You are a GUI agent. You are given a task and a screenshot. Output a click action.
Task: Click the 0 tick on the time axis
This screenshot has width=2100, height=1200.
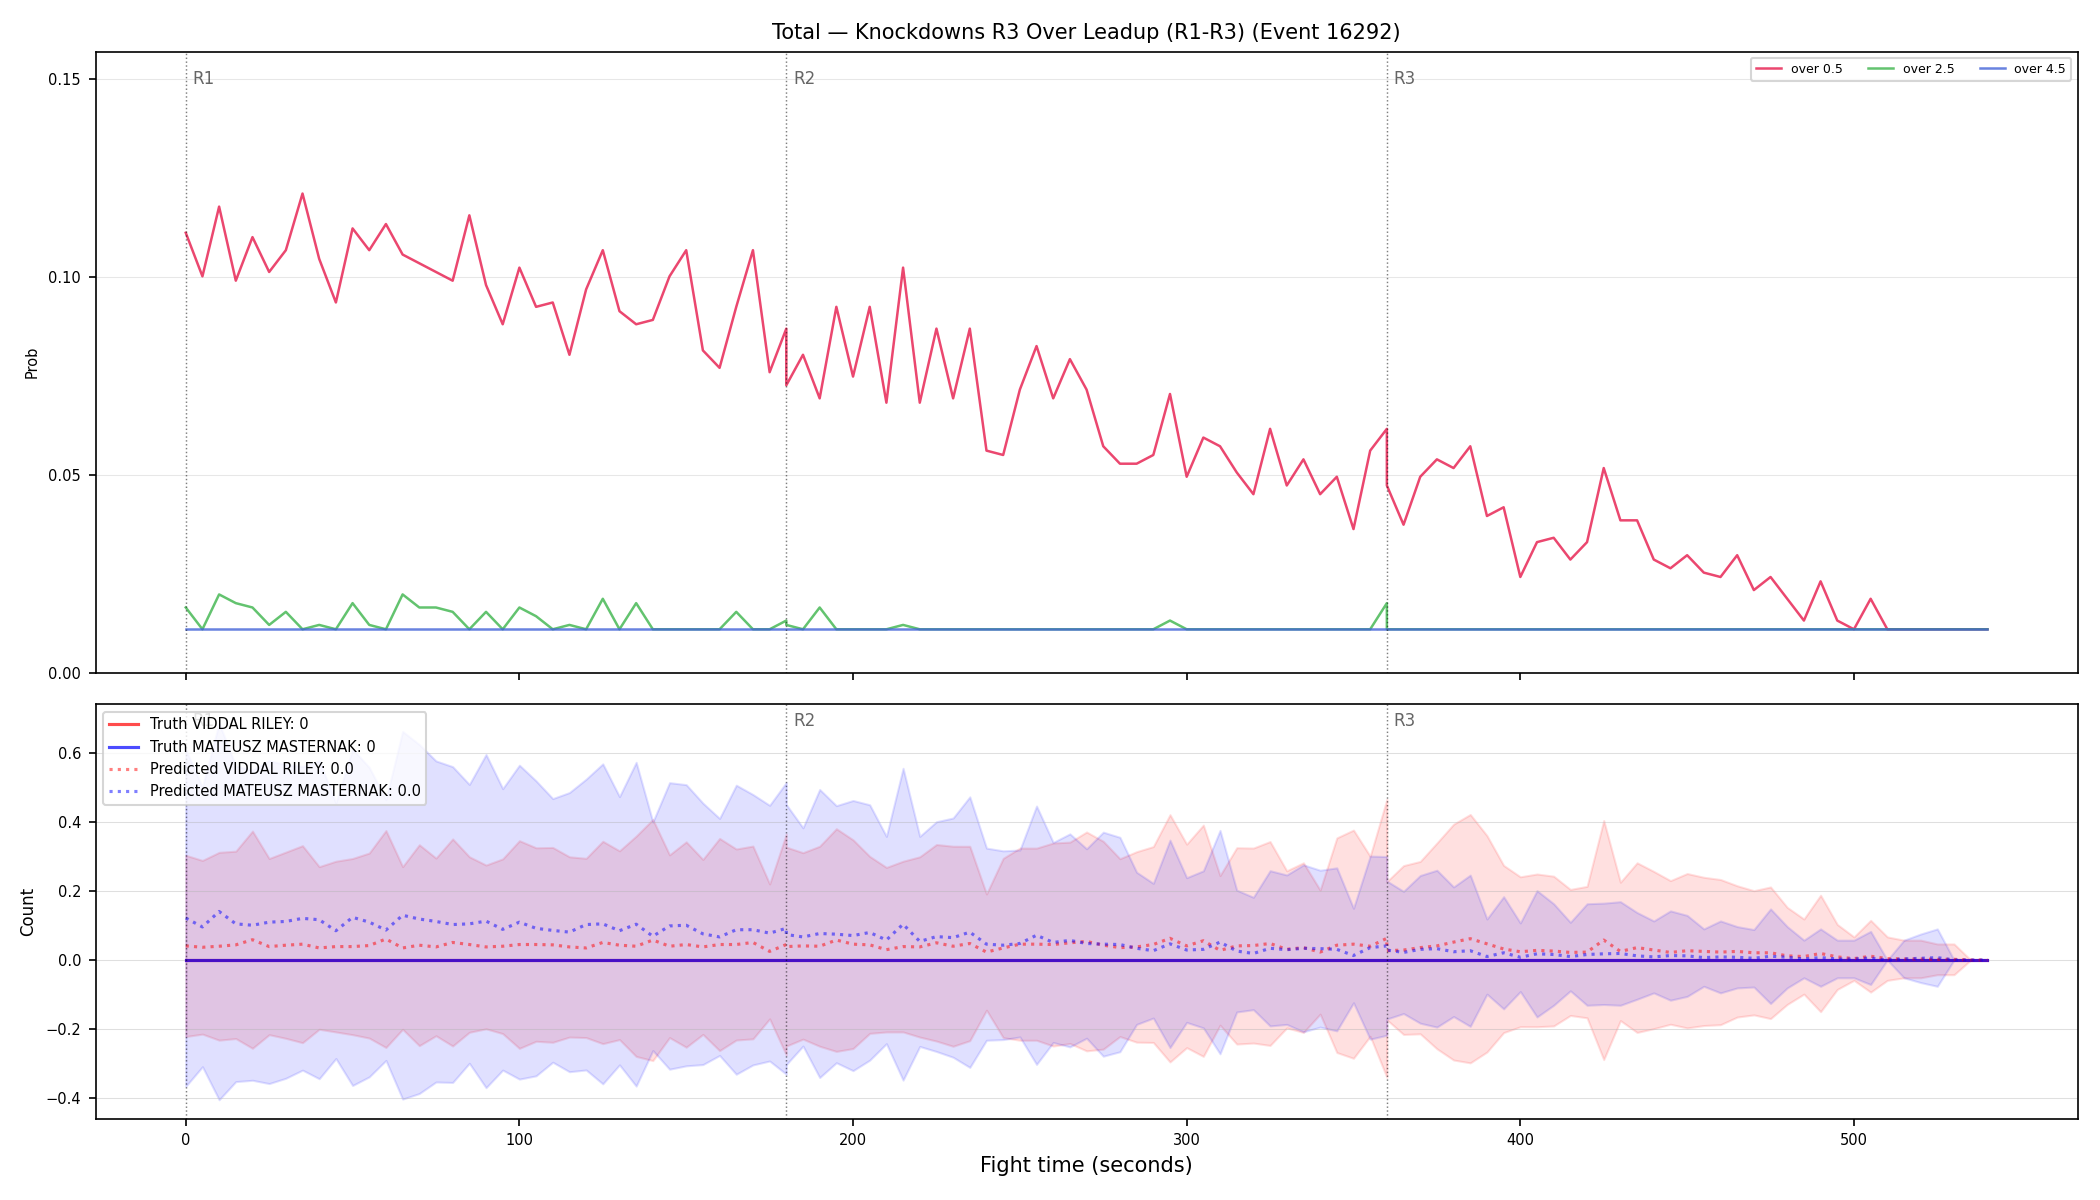pyautogui.click(x=185, y=1139)
